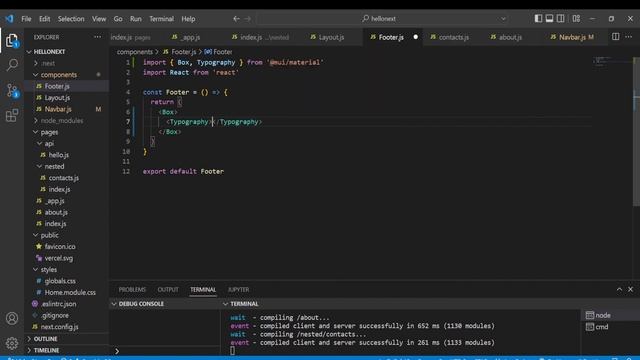
Task: Click the hellonext command center search box
Action: (383, 19)
